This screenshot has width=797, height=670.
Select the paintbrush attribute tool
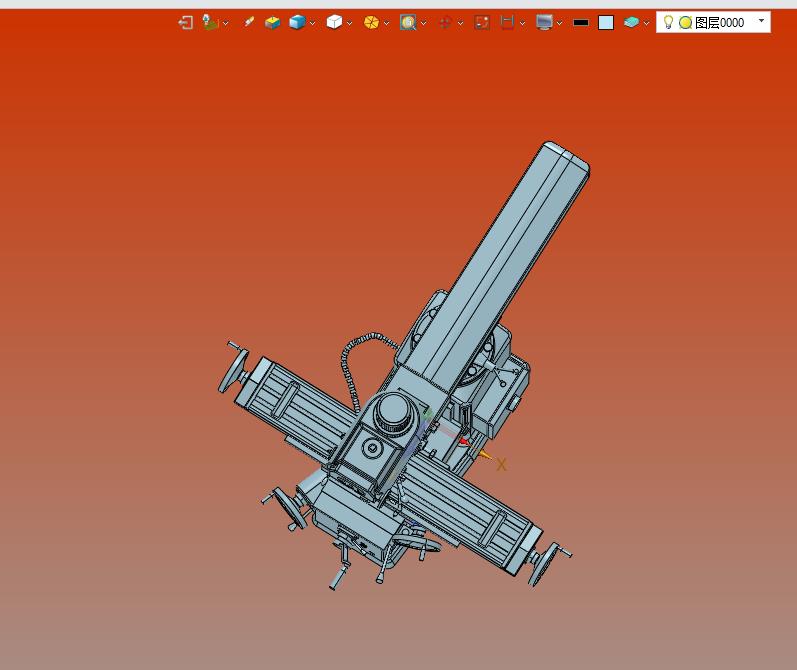tap(248, 22)
